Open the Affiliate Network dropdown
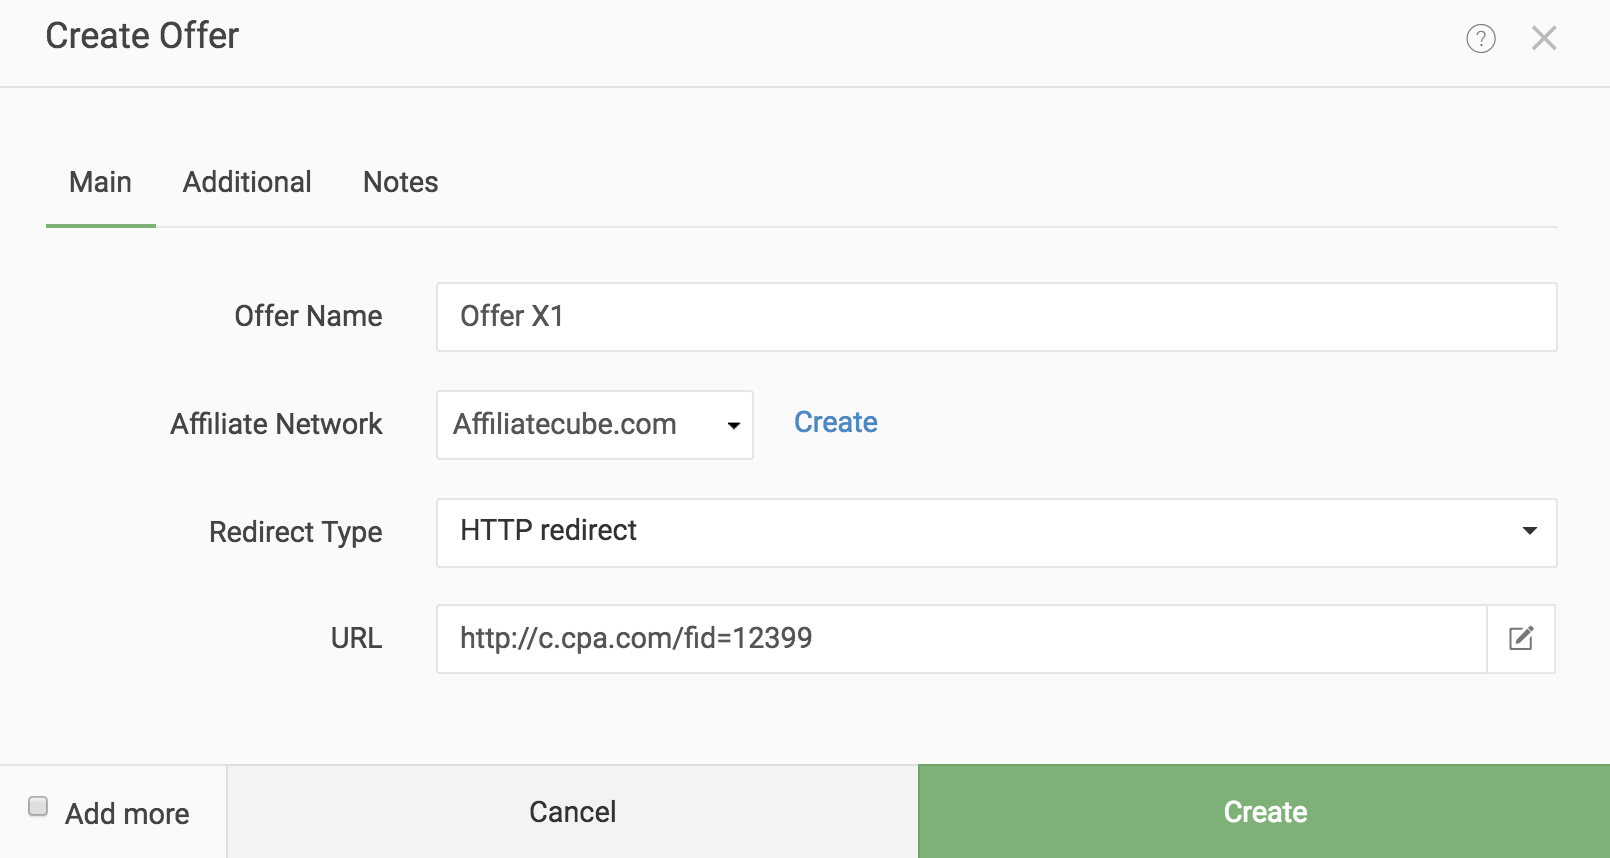 pos(595,424)
